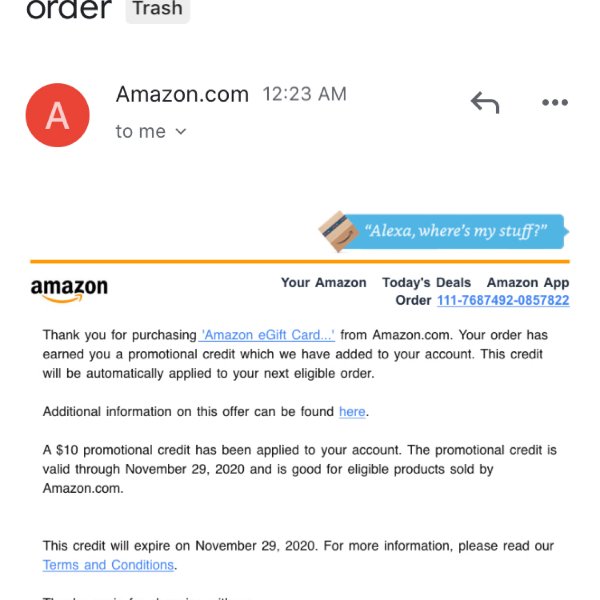Click the 'Amazon eGift Card...' link
Screen dimensions: 600x600
[x=267, y=335]
